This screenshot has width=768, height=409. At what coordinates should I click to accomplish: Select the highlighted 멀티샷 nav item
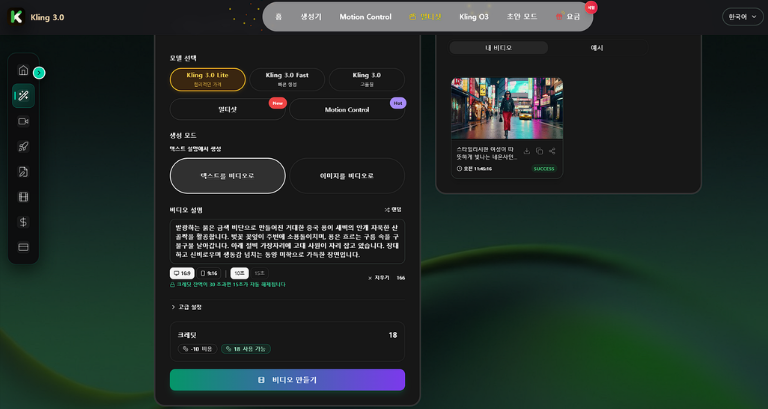[425, 17]
